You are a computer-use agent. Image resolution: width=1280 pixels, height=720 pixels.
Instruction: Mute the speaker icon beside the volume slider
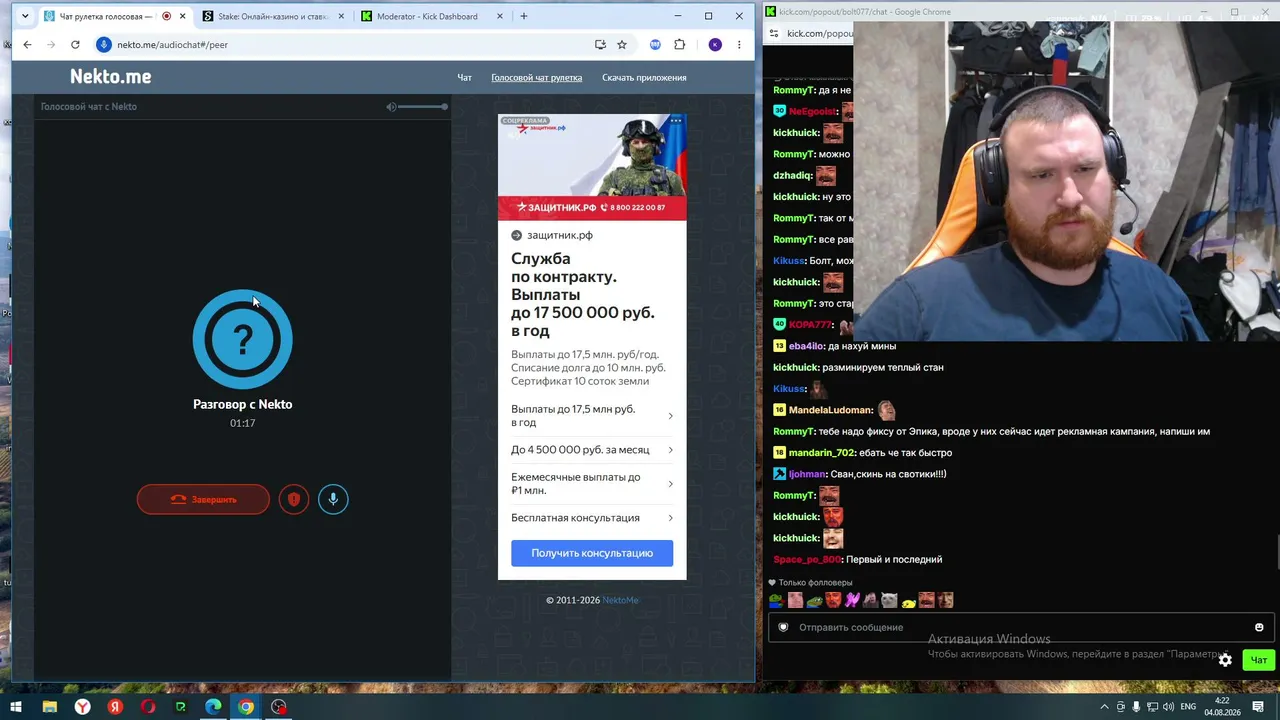pyautogui.click(x=392, y=106)
